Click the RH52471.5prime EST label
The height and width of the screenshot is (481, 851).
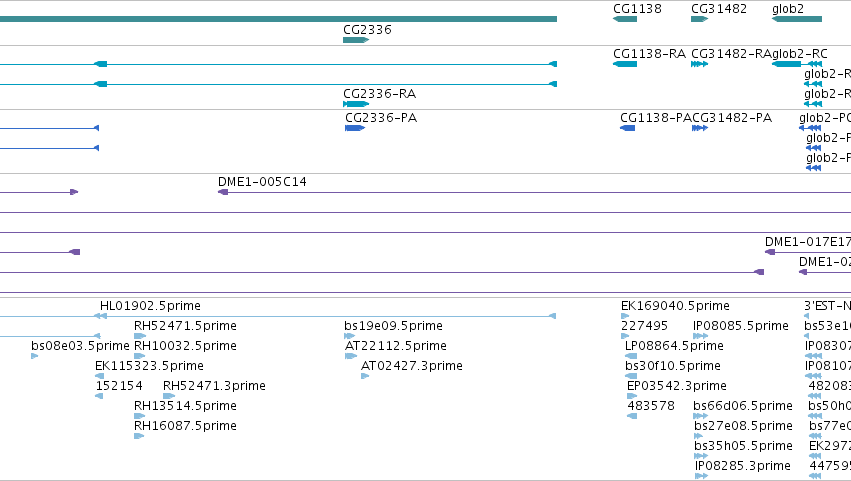185,326
